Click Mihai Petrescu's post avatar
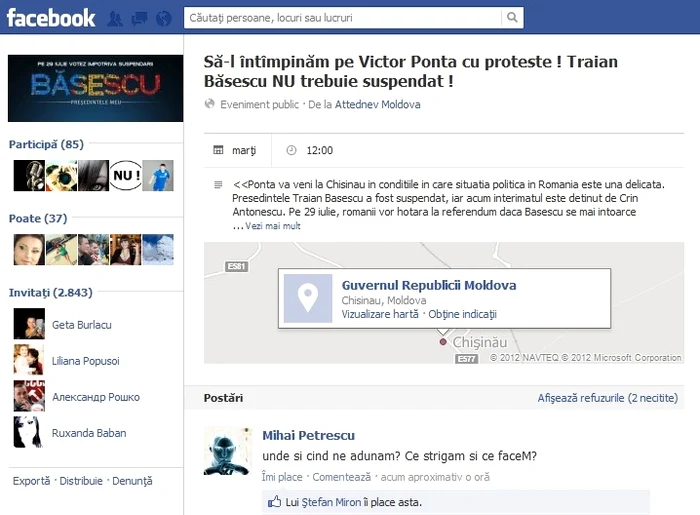Screen dimensions: 700x515 pyautogui.click(x=228, y=451)
